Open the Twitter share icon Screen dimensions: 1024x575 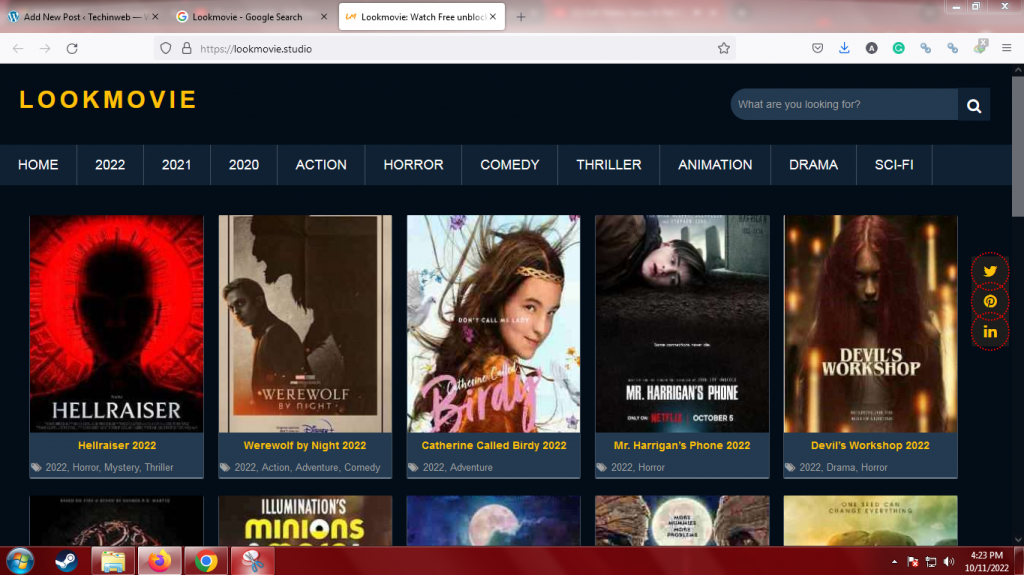[990, 271]
